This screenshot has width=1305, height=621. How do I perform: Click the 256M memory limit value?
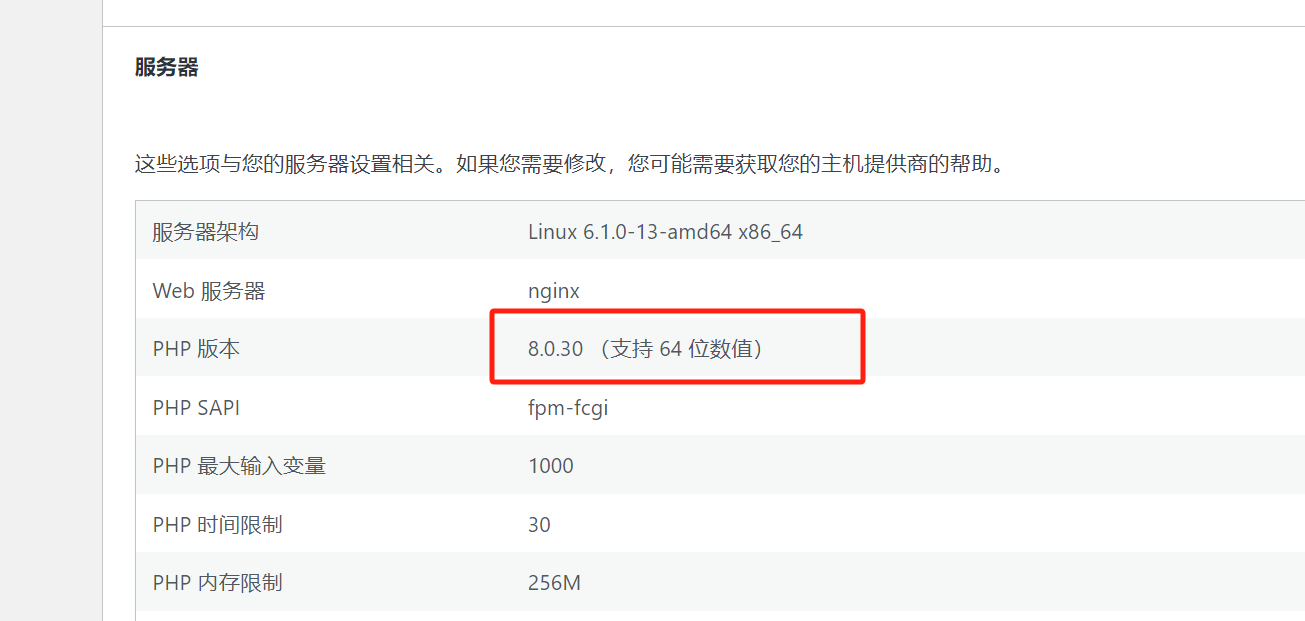(554, 583)
